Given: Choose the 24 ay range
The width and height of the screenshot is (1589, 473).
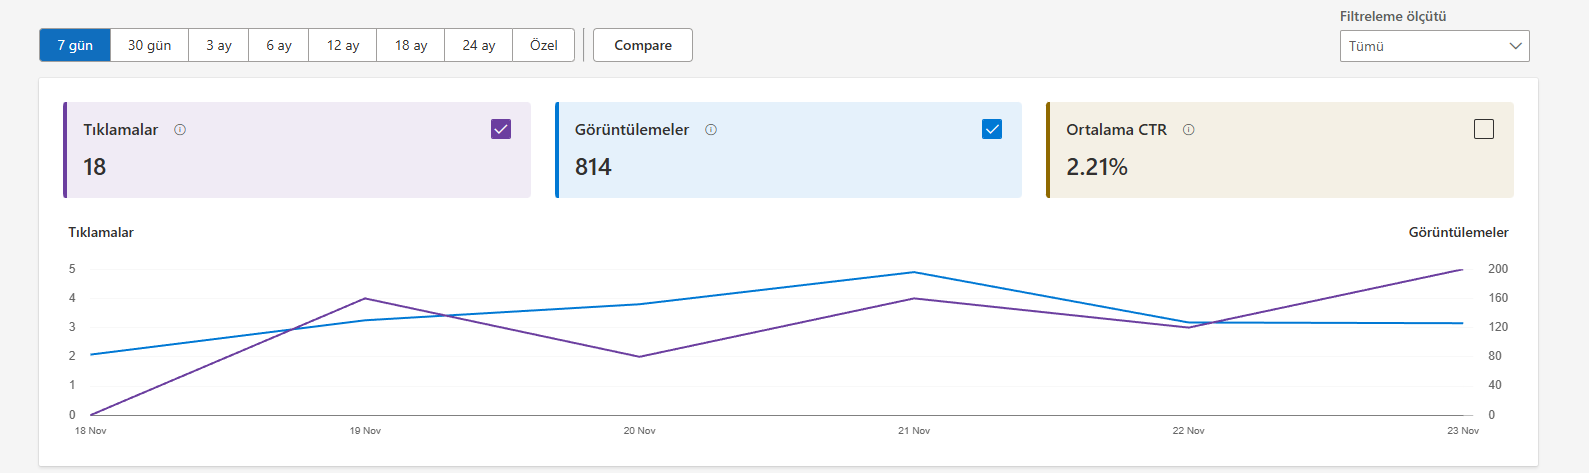Looking at the screenshot, I should click(x=479, y=45).
